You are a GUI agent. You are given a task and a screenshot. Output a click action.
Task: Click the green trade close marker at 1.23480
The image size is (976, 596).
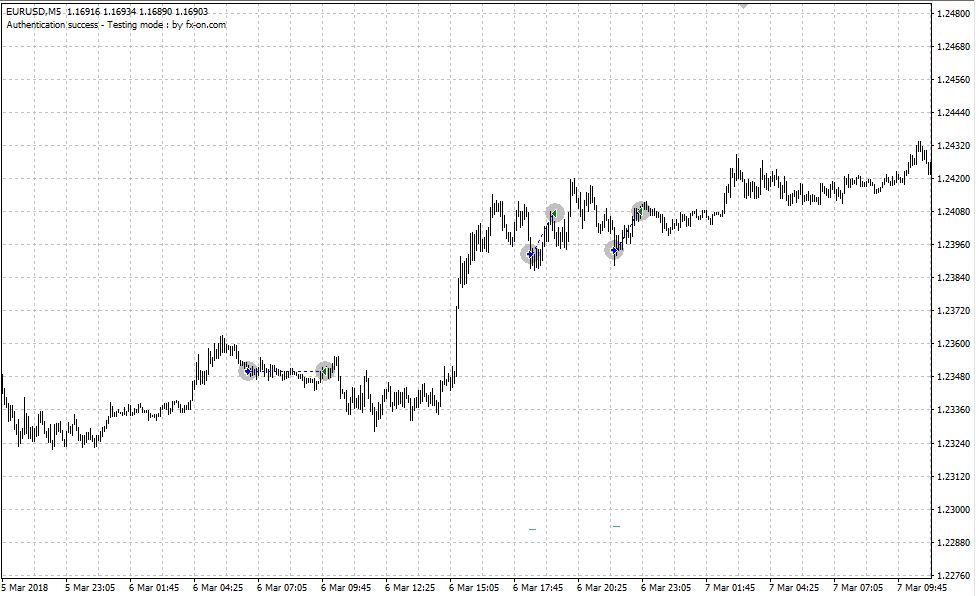tap(324, 371)
